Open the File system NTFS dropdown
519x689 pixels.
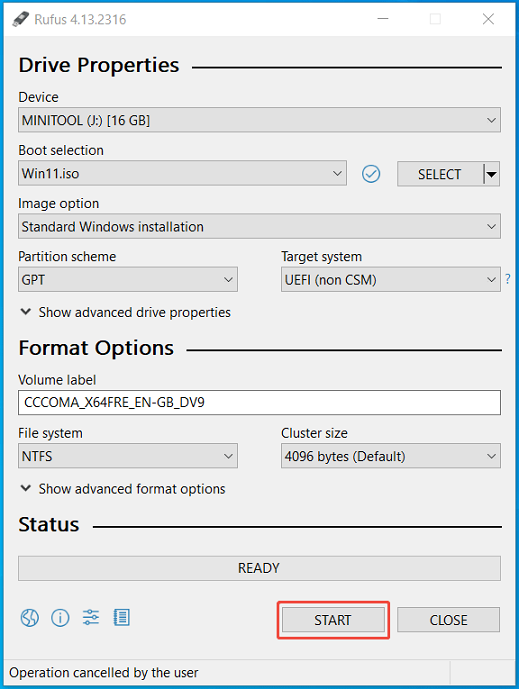128,456
